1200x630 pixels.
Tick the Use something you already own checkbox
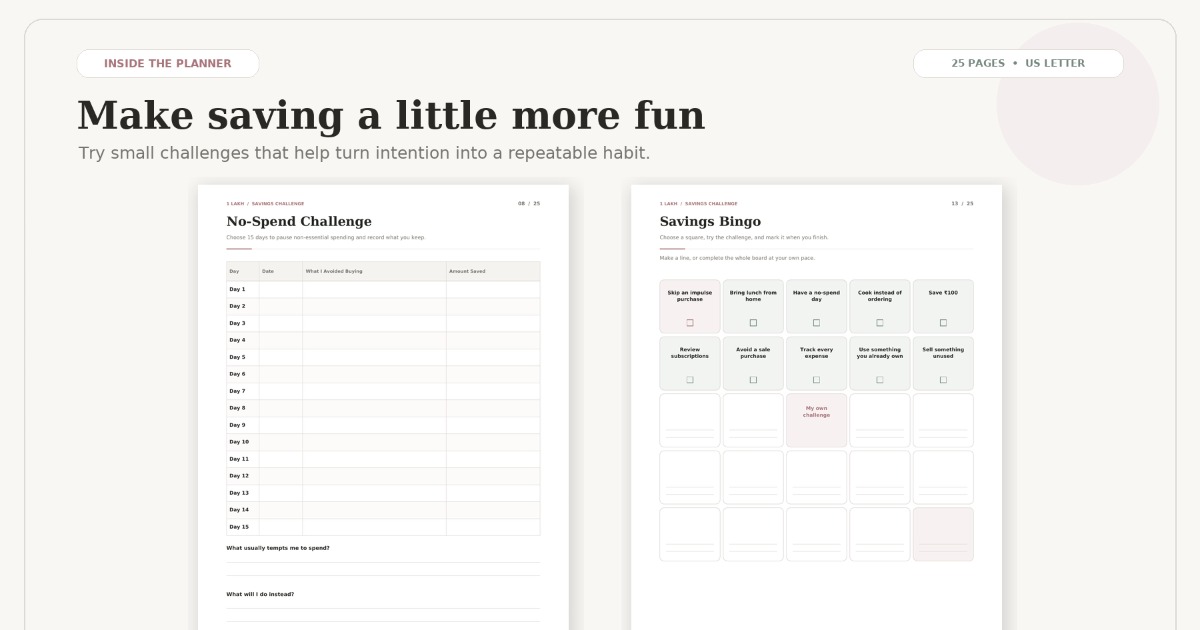(880, 379)
